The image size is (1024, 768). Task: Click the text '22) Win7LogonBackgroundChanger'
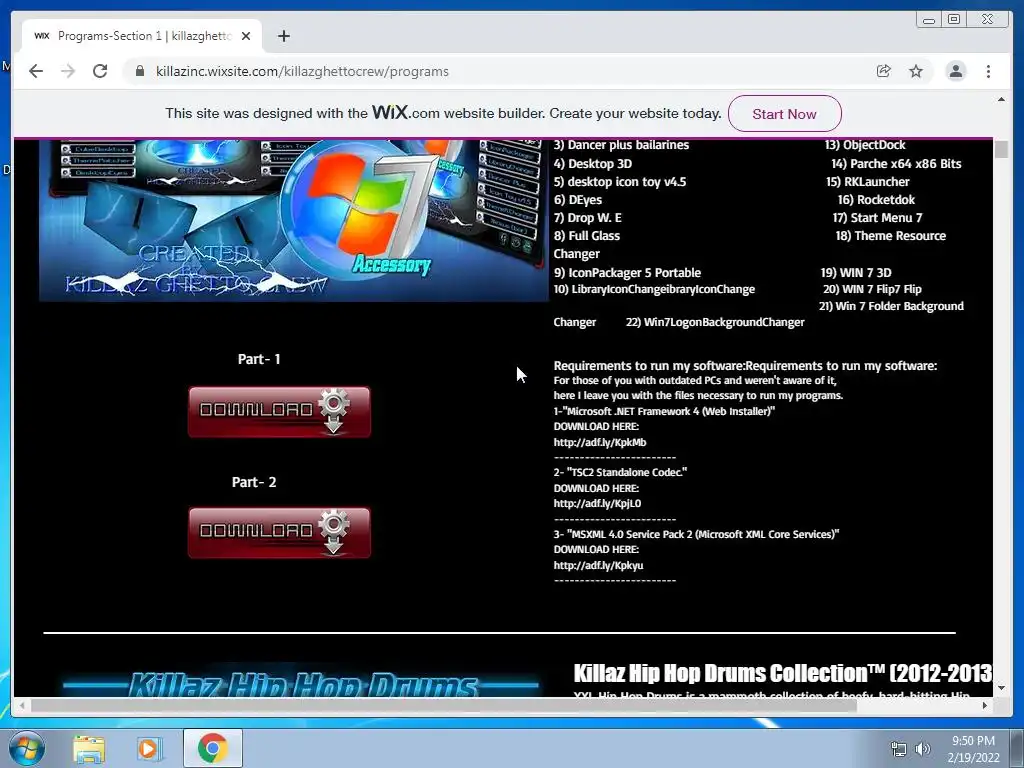[715, 322]
